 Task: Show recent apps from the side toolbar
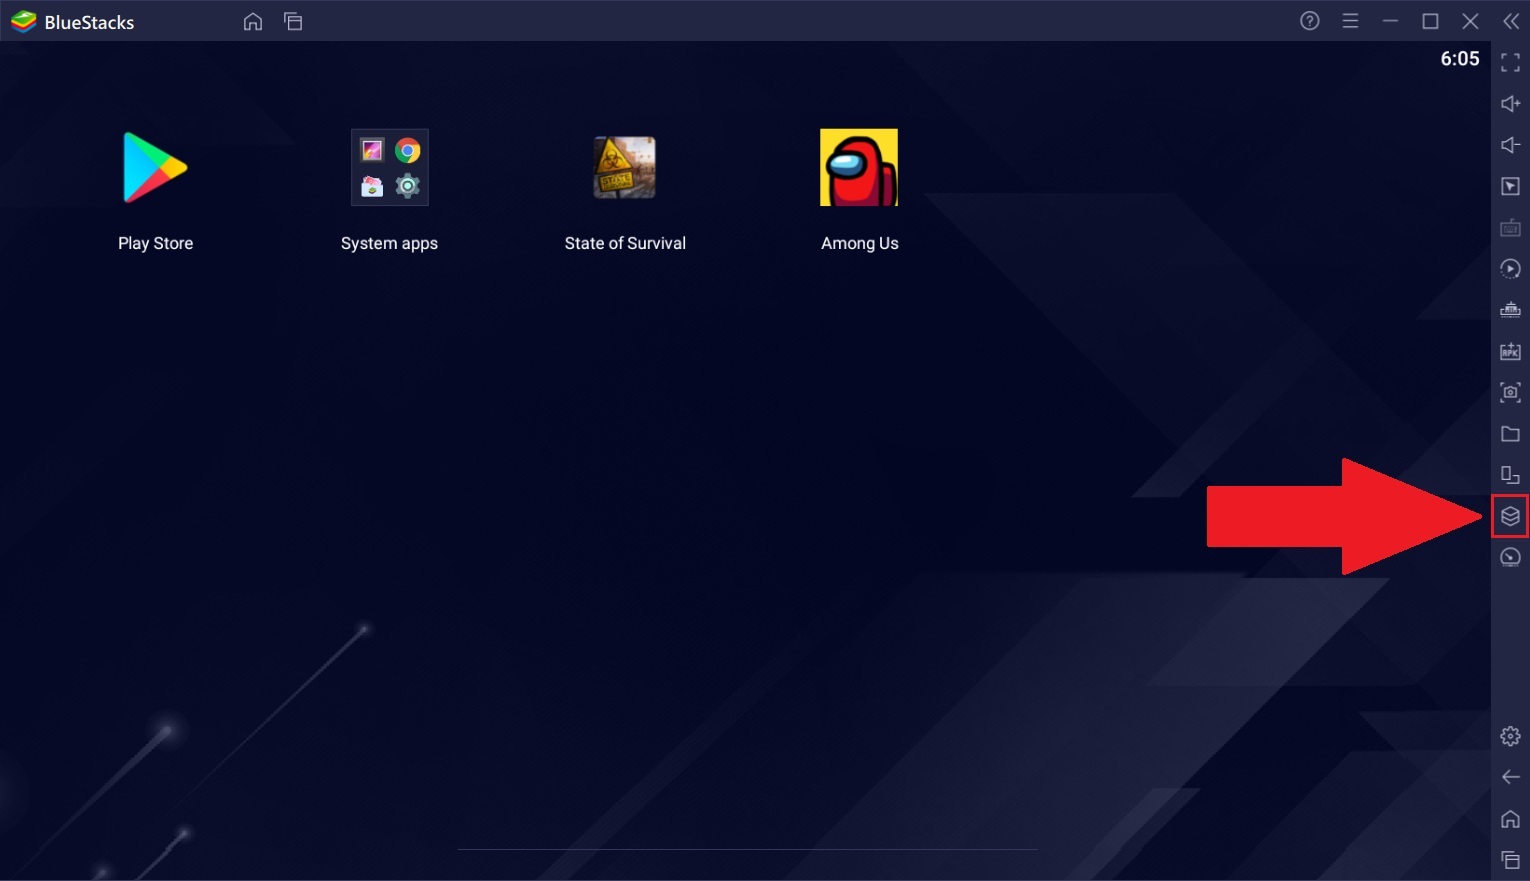[1511, 860]
